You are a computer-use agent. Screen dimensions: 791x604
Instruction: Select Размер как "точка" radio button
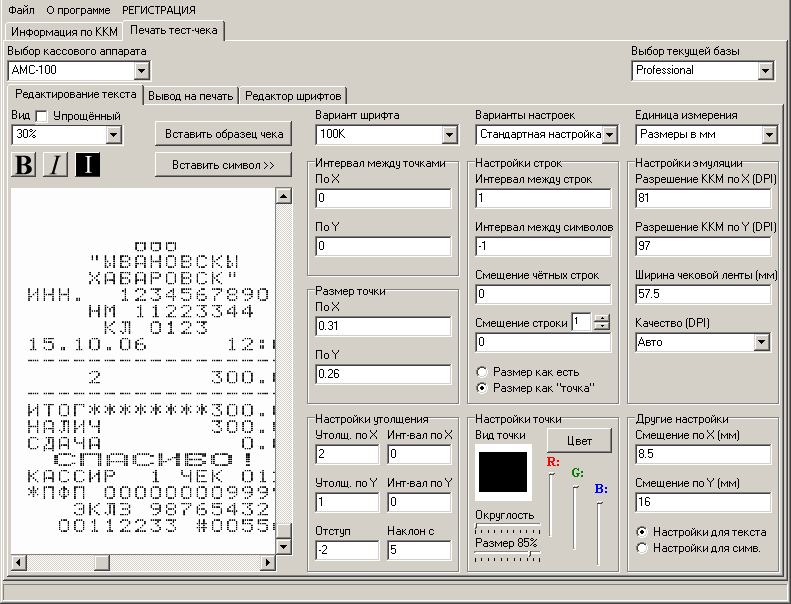[x=484, y=388]
